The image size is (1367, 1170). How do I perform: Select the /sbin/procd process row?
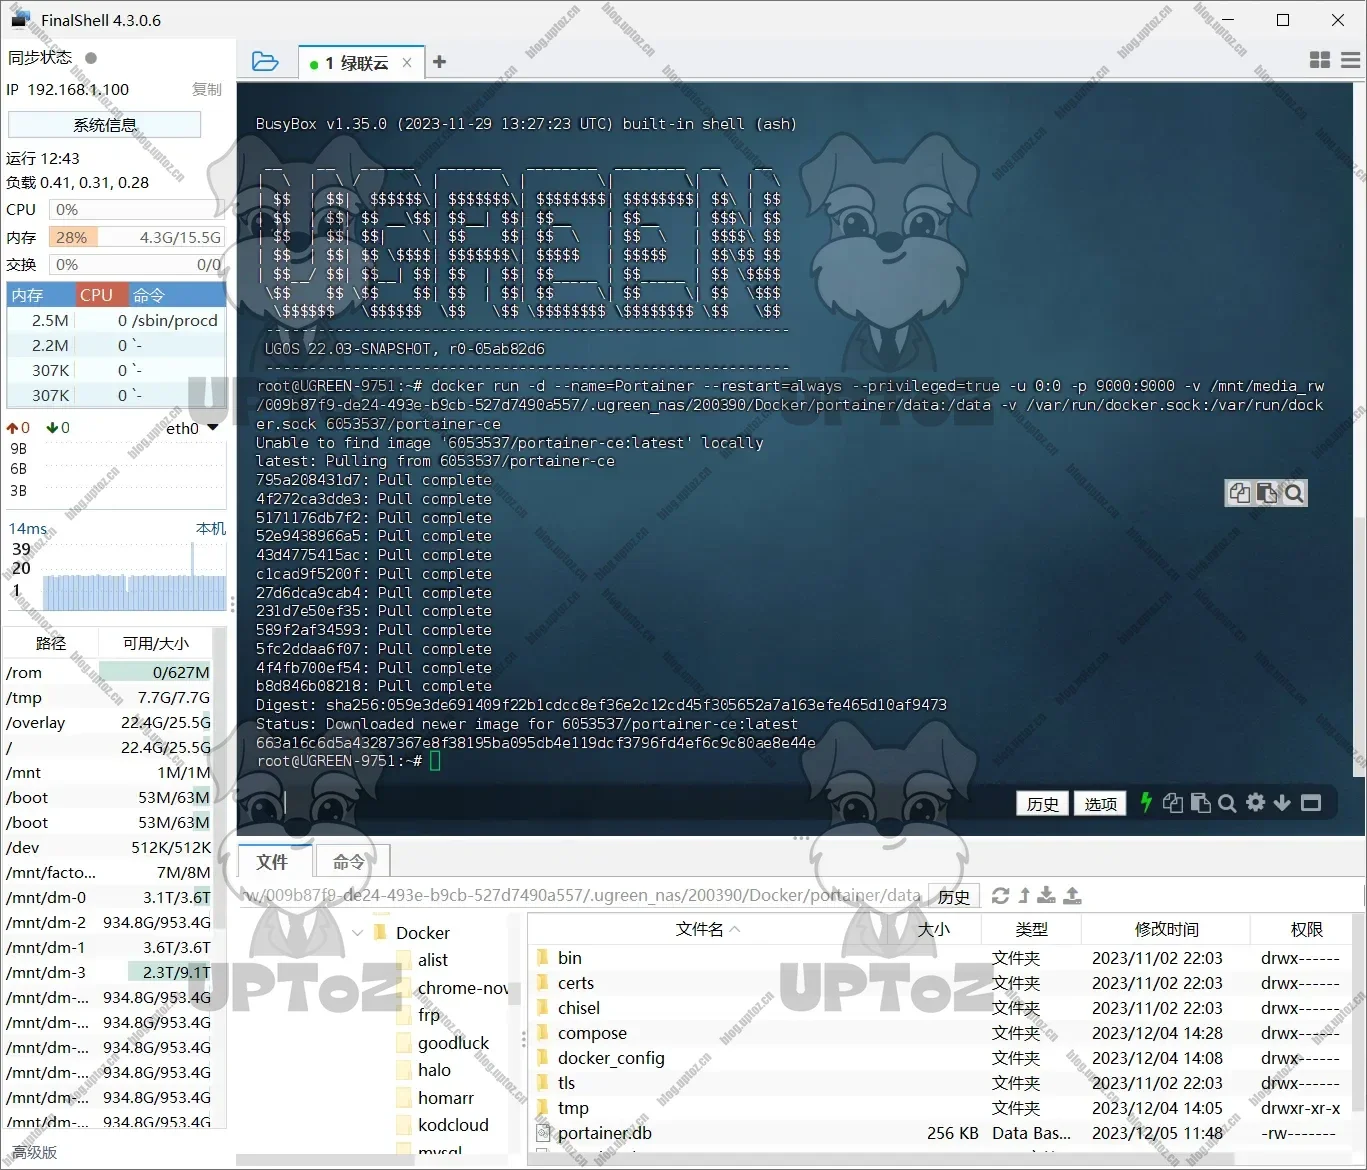pyautogui.click(x=116, y=320)
